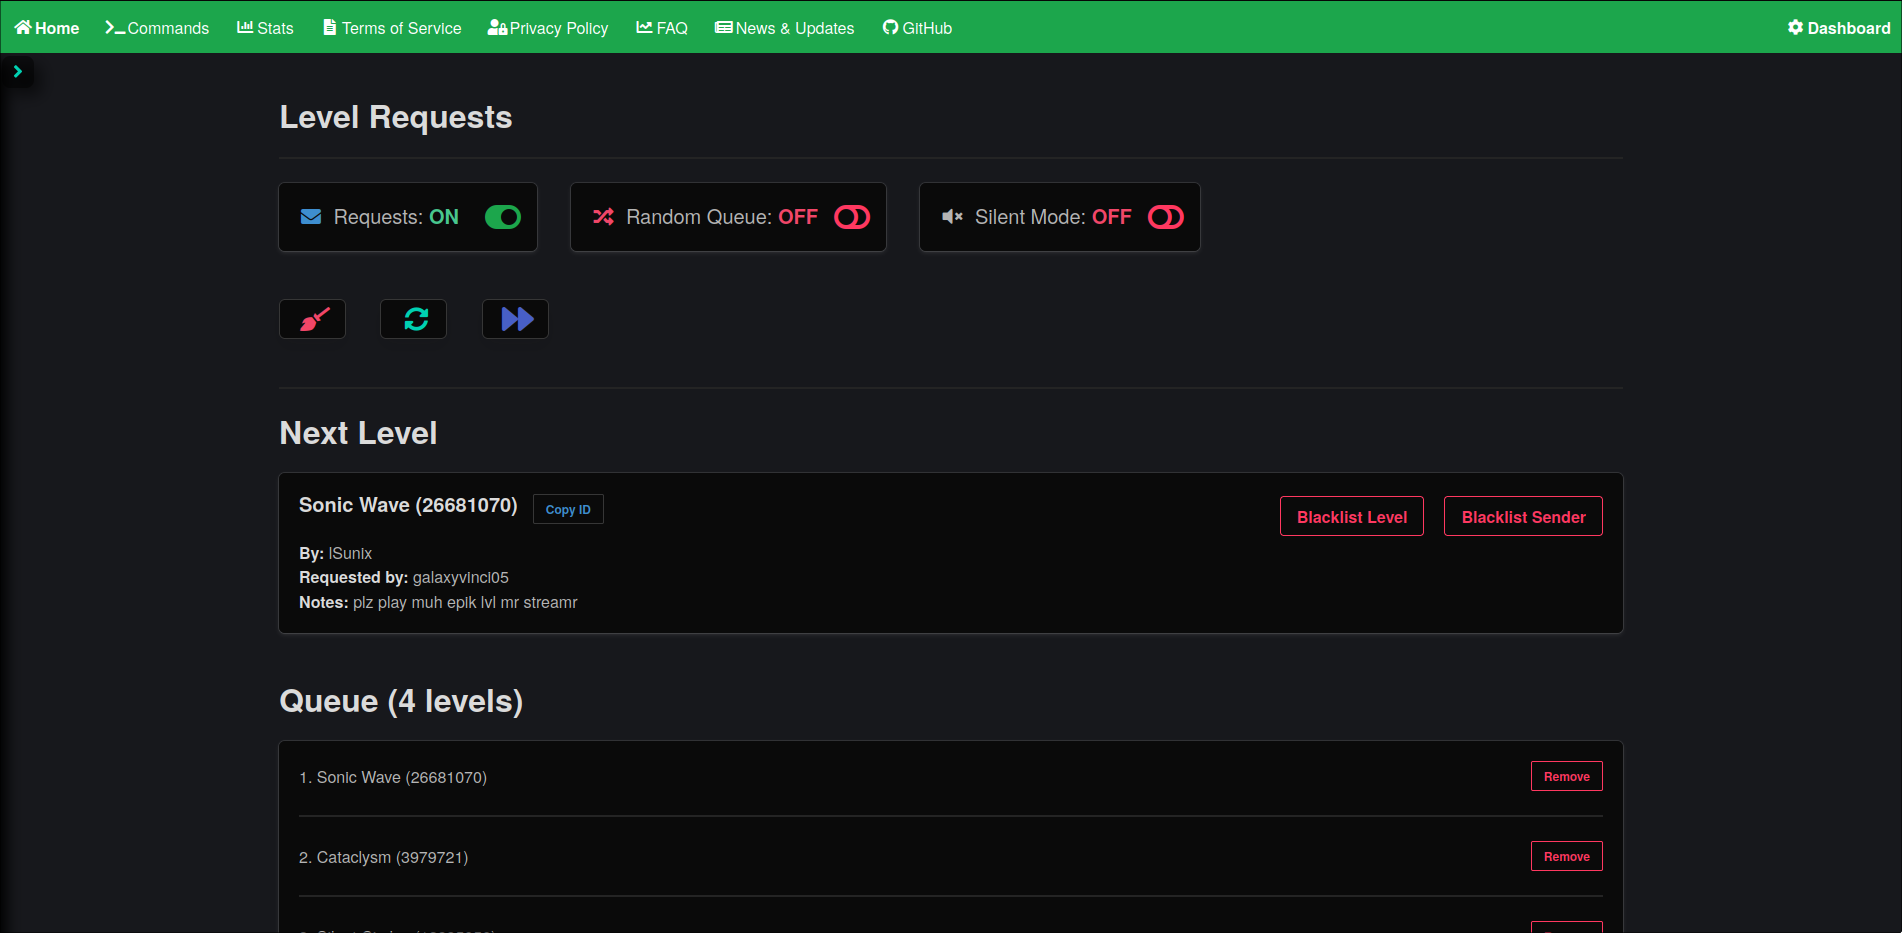Open the FAQ page

662,28
